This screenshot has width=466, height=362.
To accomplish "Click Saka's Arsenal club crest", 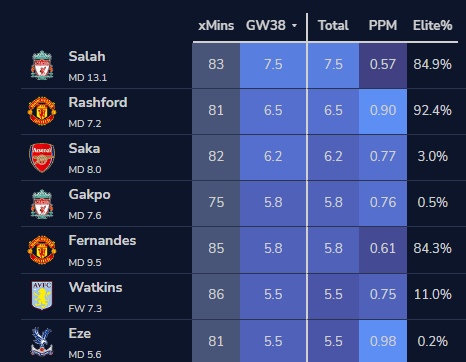I will pos(42,157).
